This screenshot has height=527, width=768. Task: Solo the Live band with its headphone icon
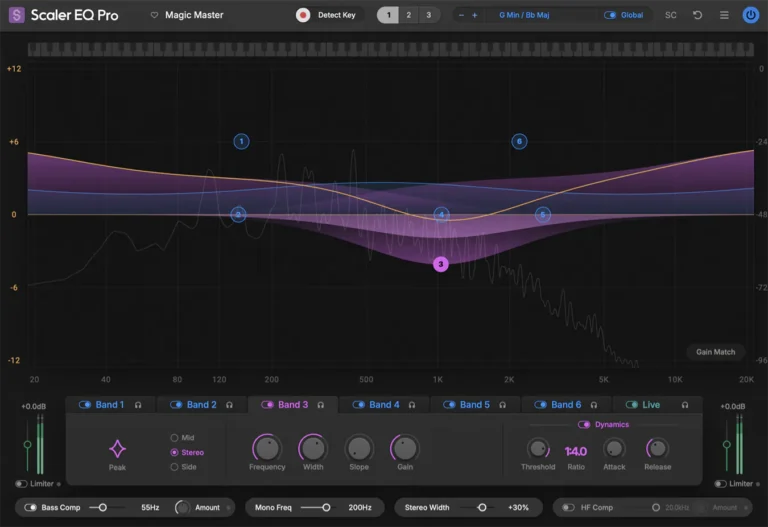[x=685, y=405]
